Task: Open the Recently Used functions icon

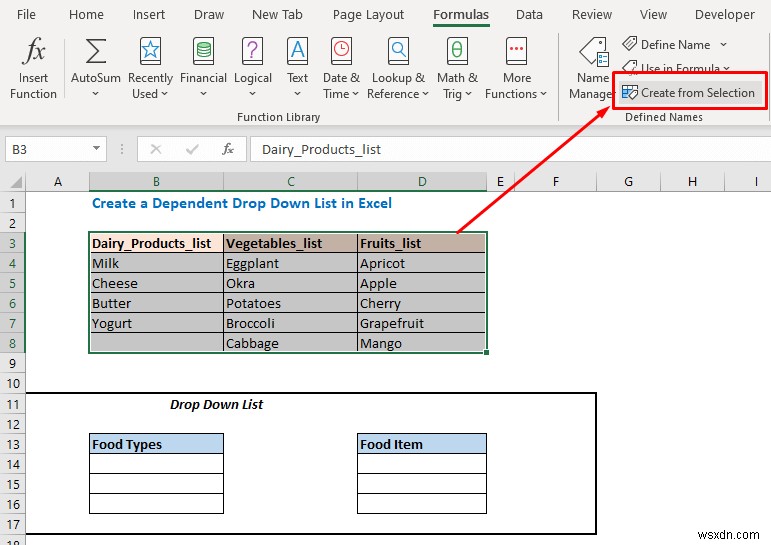Action: click(x=150, y=52)
